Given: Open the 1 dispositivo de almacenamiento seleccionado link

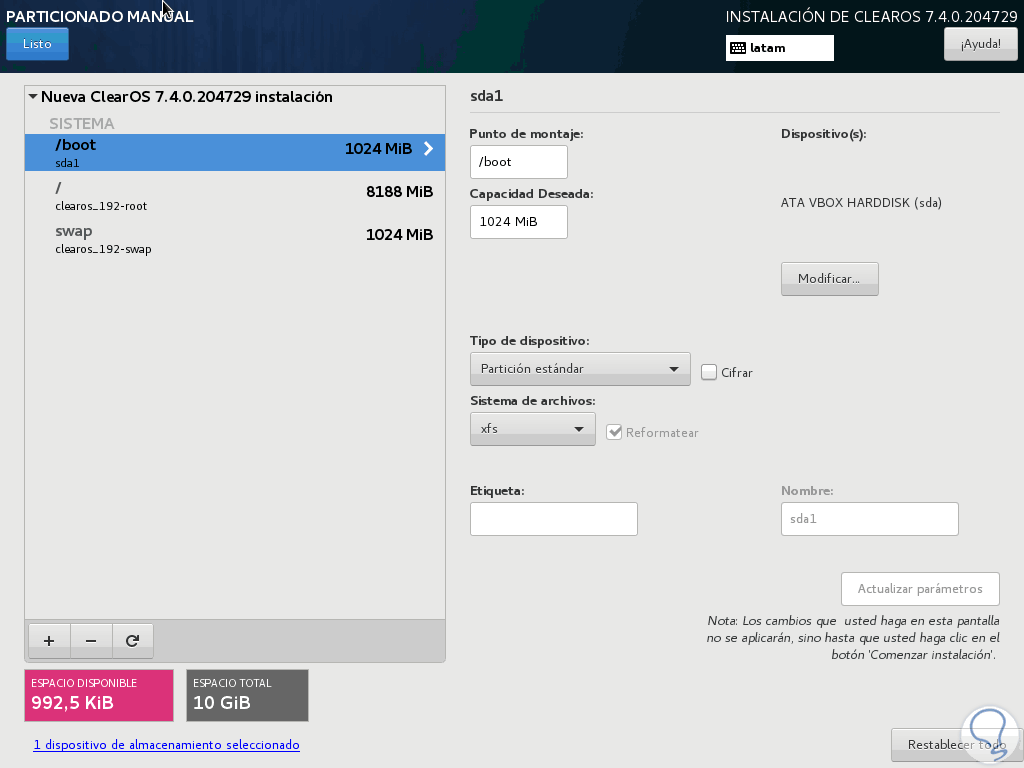Looking at the screenshot, I should (x=167, y=744).
